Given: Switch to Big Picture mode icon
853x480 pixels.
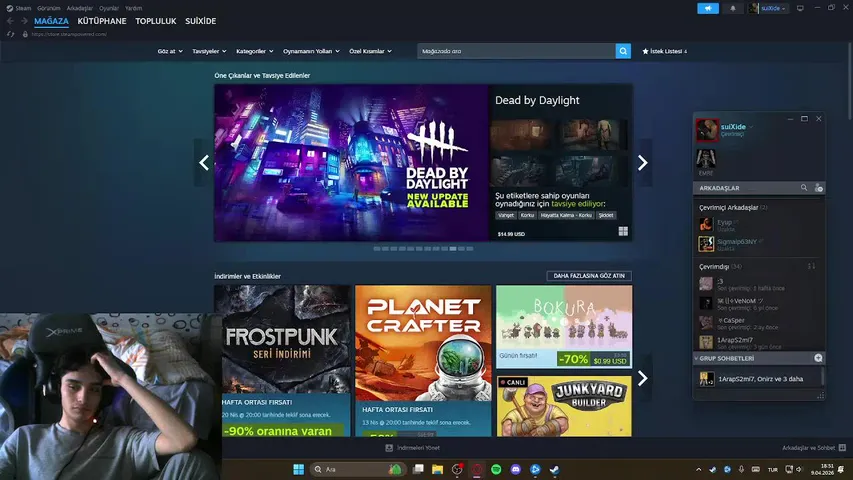Looking at the screenshot, I should 800,8.
